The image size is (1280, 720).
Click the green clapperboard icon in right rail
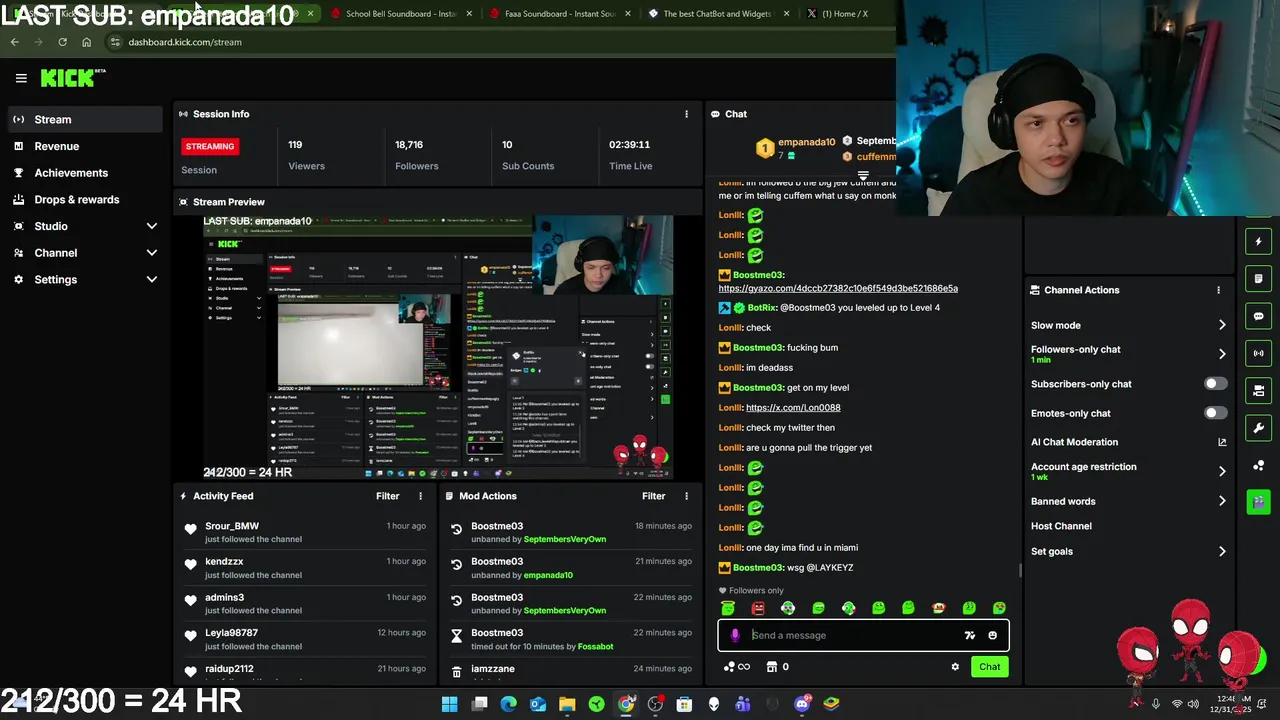tap(1258, 502)
